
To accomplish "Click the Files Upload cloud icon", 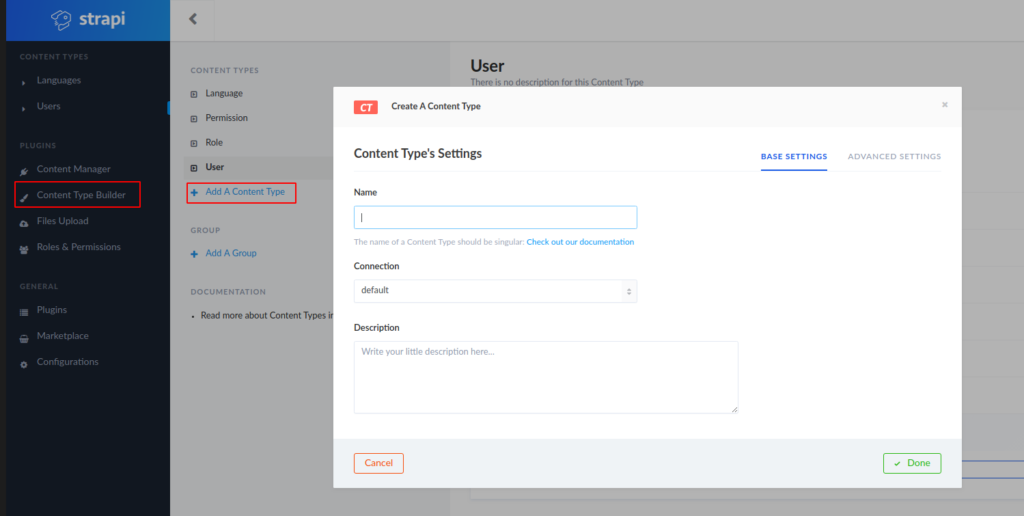I will click(24, 223).
